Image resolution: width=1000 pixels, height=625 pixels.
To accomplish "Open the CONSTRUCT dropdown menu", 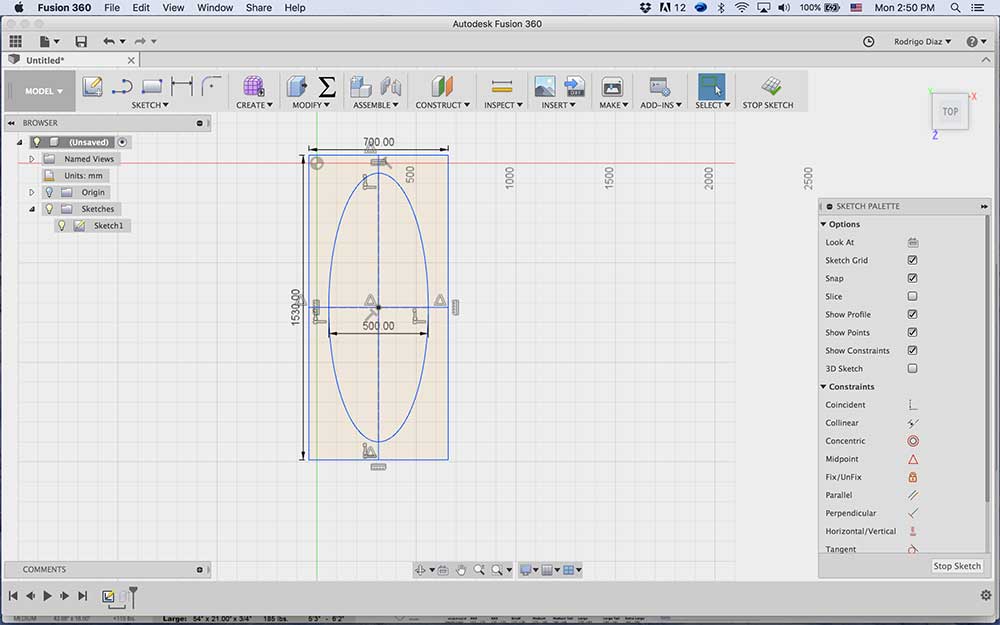I will [x=442, y=105].
